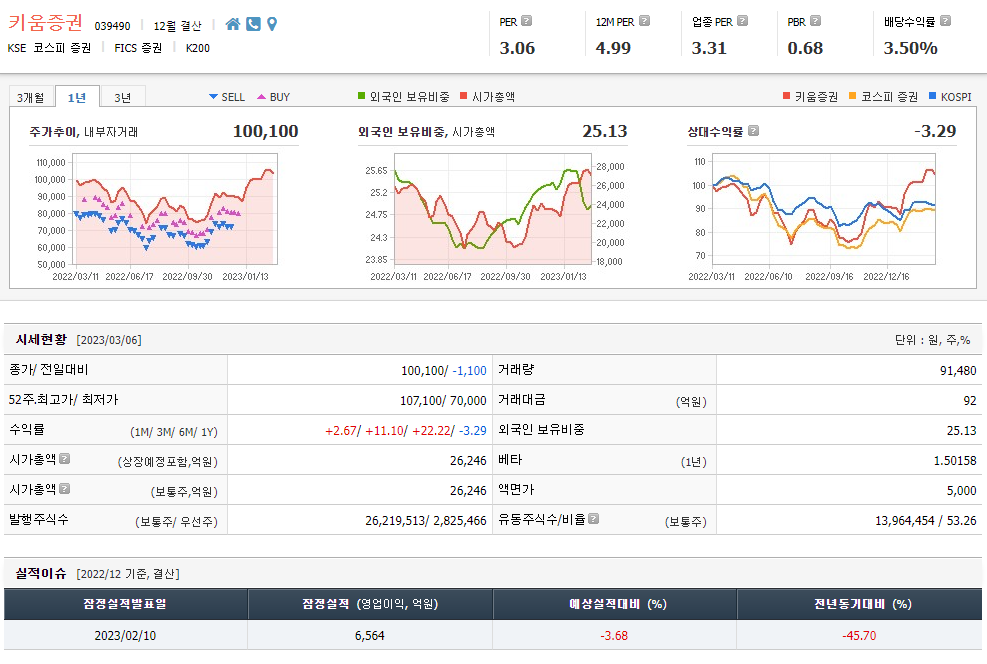The width and height of the screenshot is (987, 664).
Task: Click the phone contact icon
Action: tap(253, 24)
